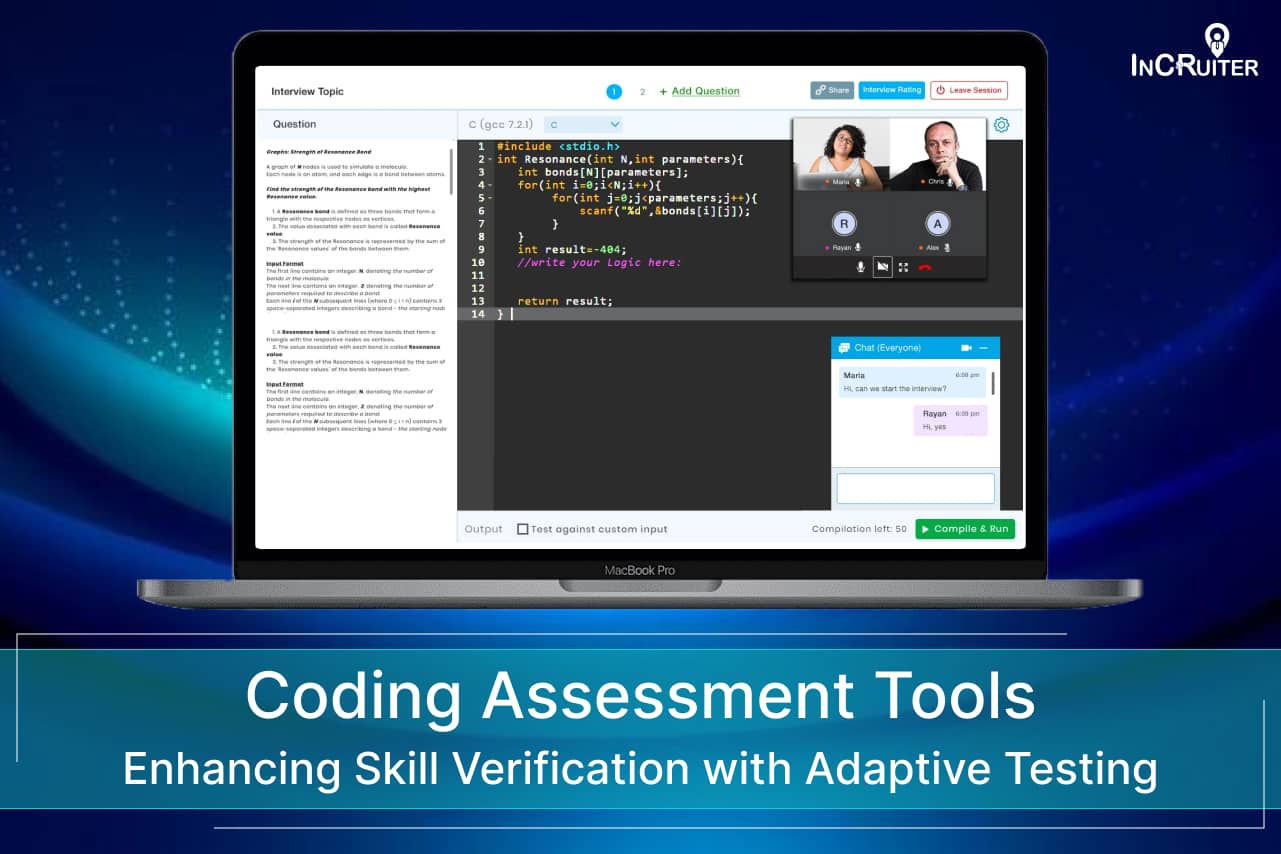Start video from the chat header camera icon
This screenshot has height=854, width=1281.
click(966, 348)
